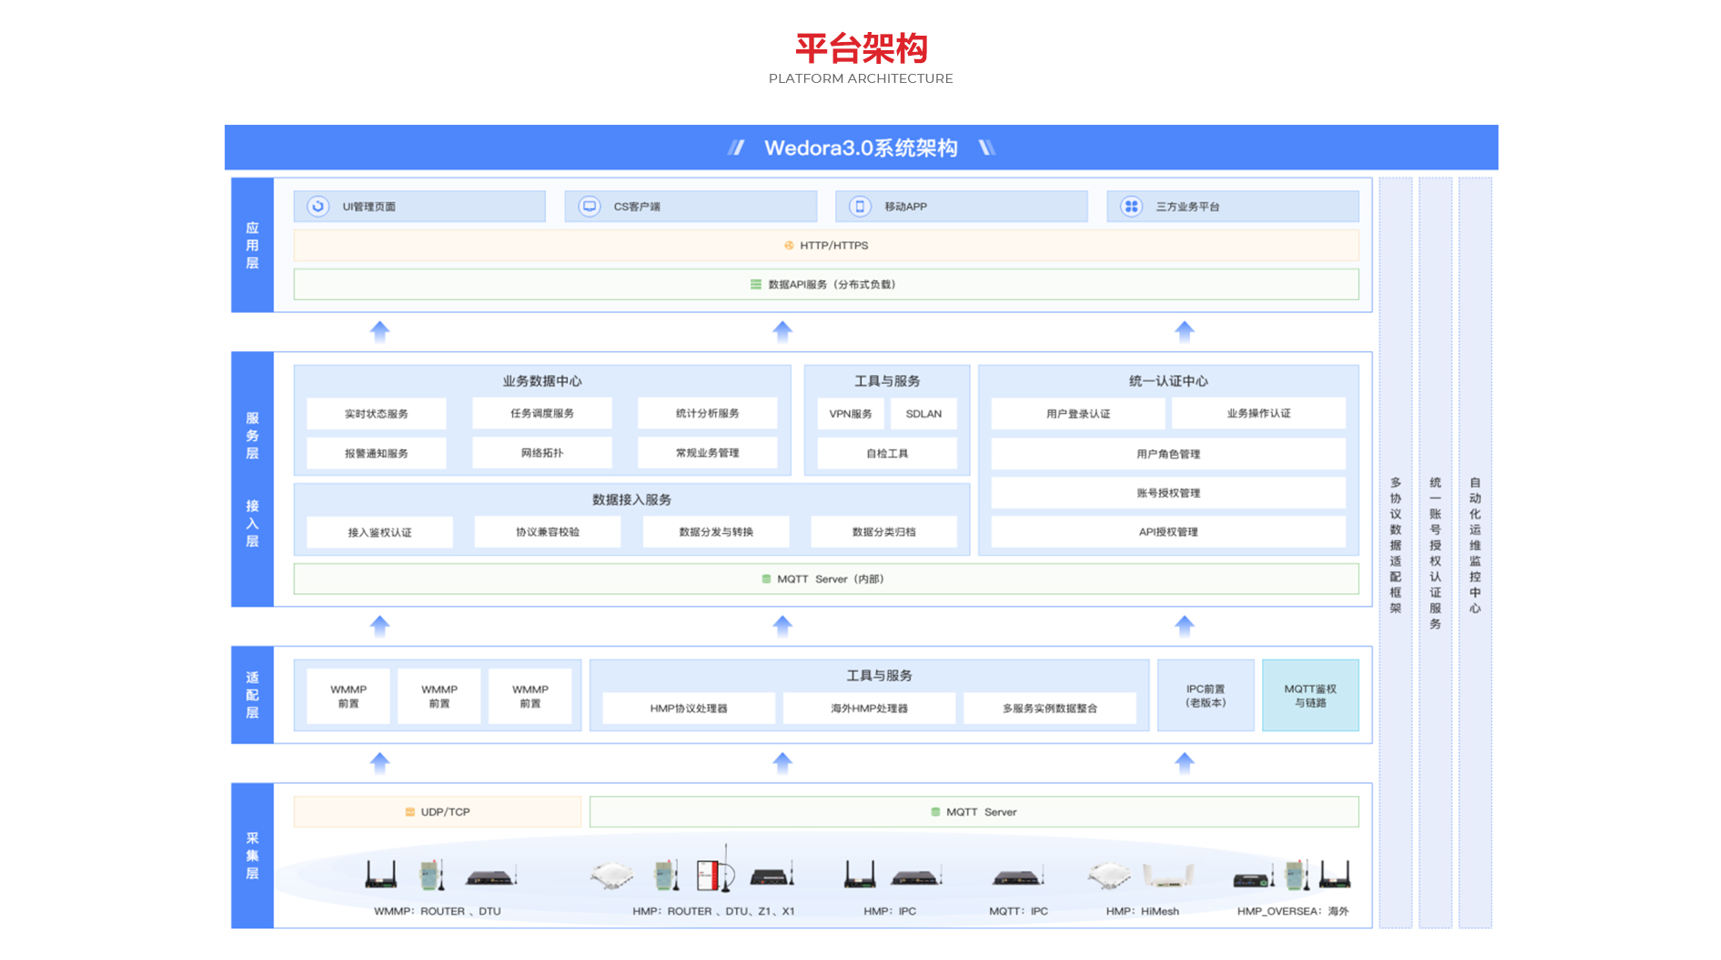
Task: Click the green icon beside MQTT Server (内部)
Action: pos(766,579)
